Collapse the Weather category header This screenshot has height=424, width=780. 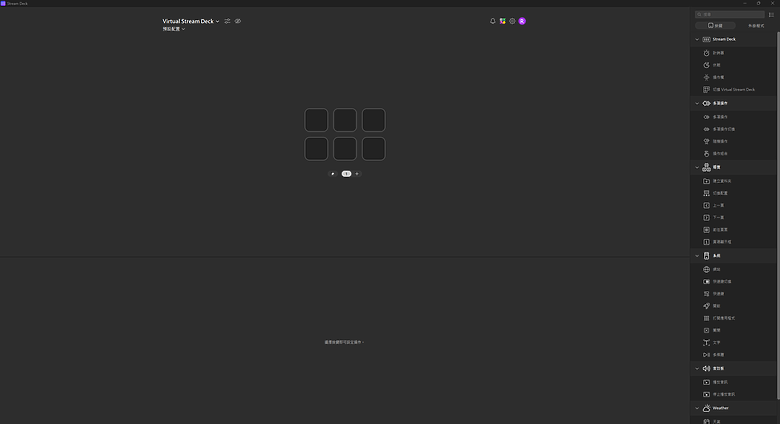coord(734,408)
